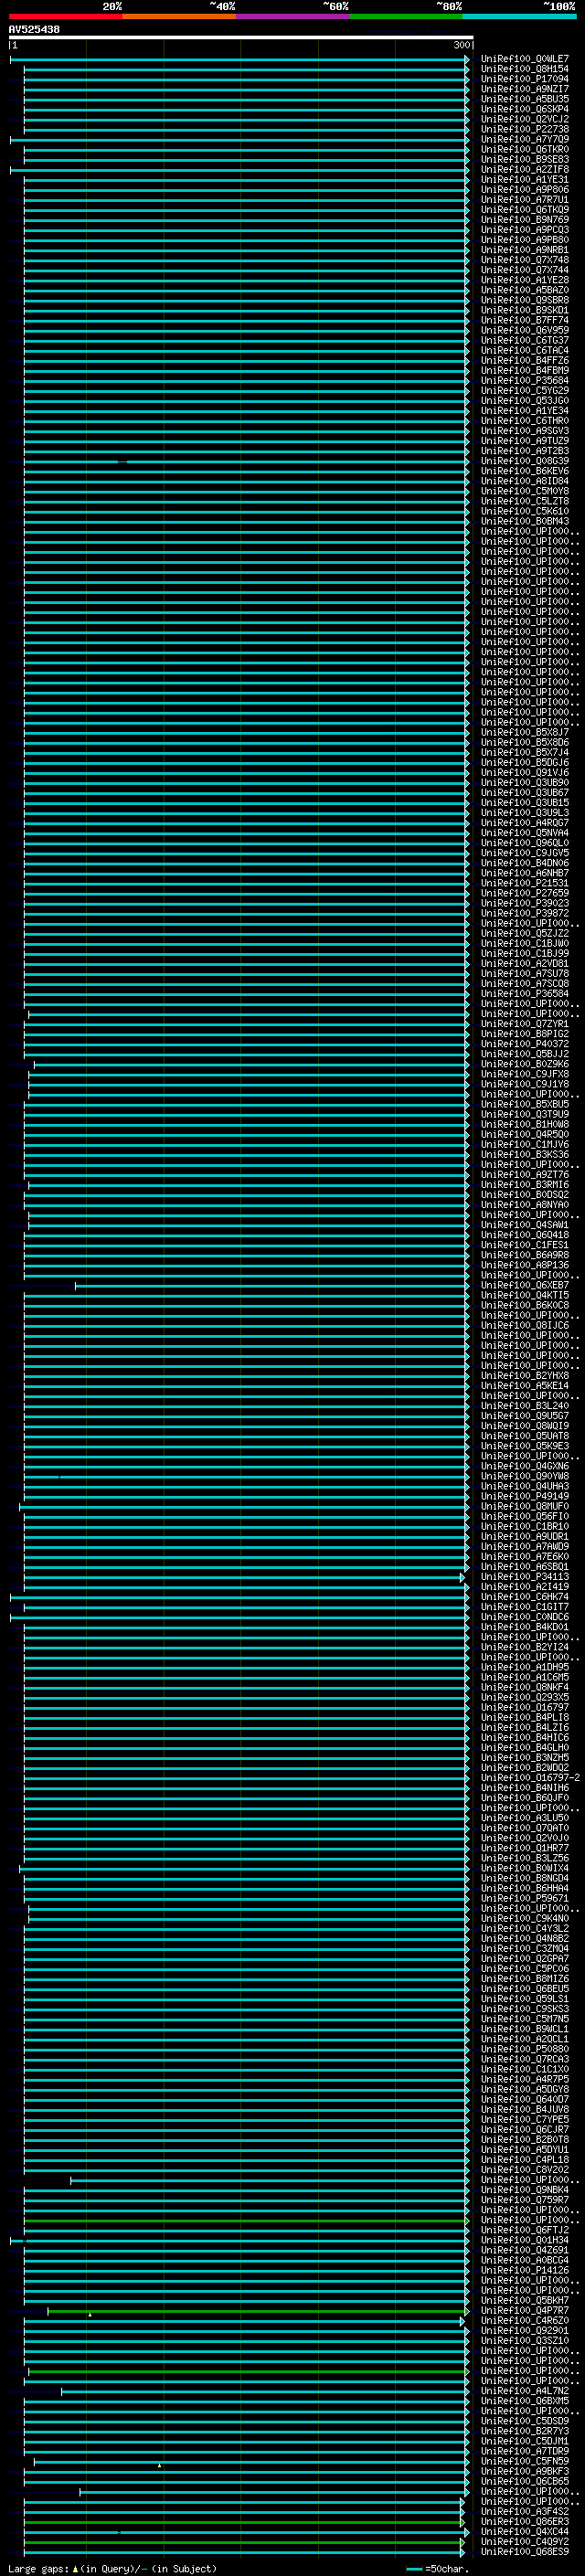Select the UniRef100_Q6Q418 entry
This screenshot has height=2576, width=585.
click(525, 1235)
